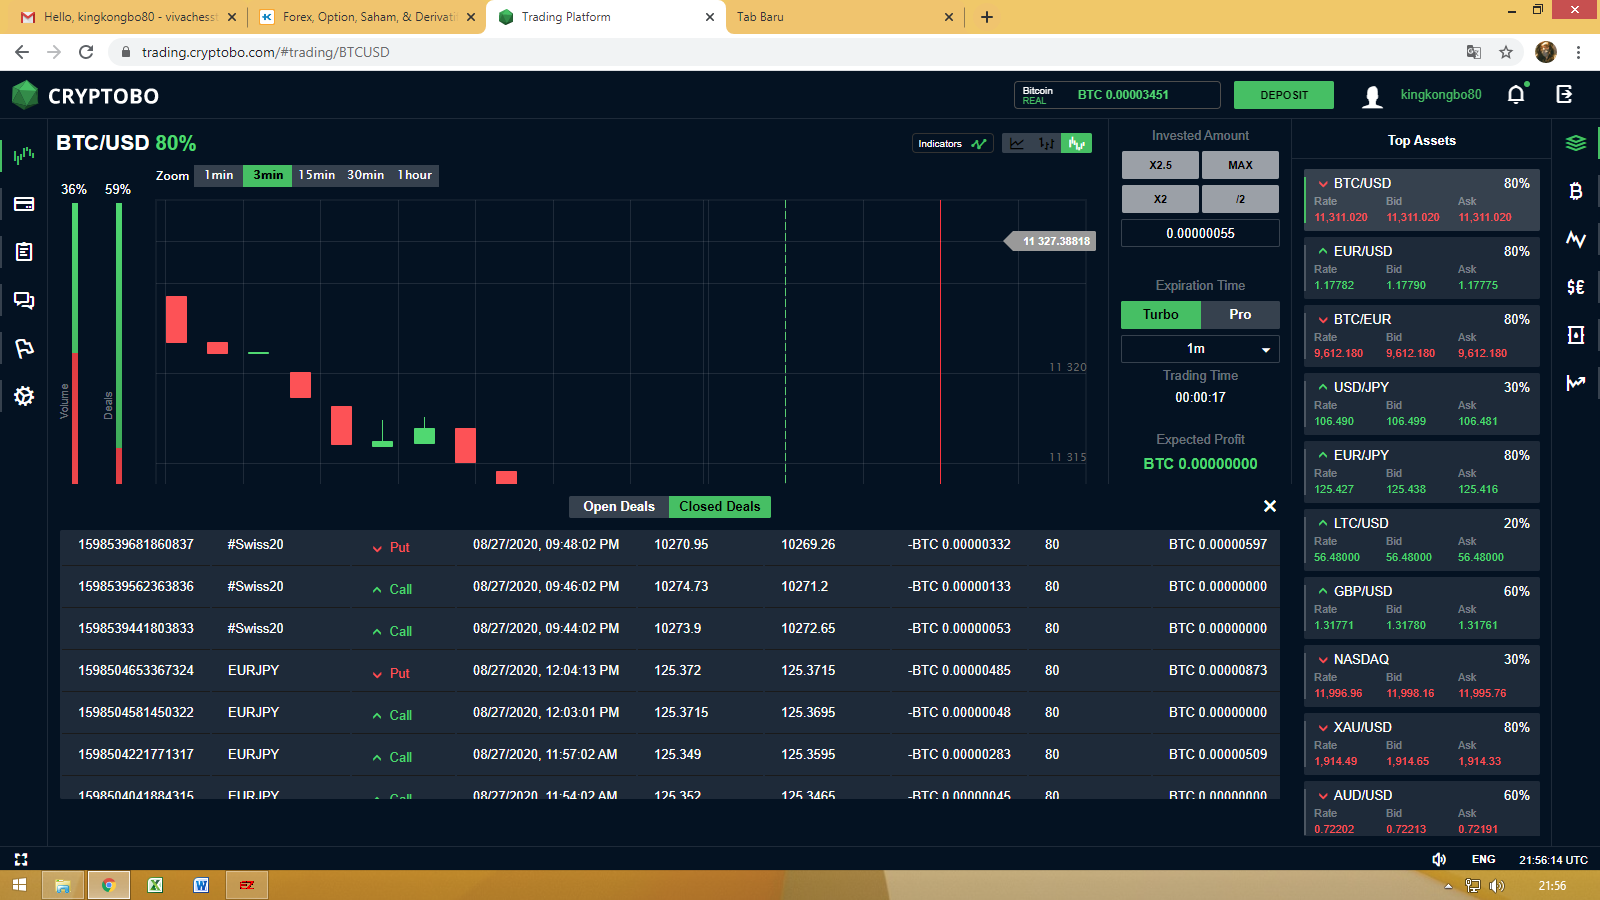
Task: Open the chat bubbles icon in left sidebar
Action: point(24,300)
